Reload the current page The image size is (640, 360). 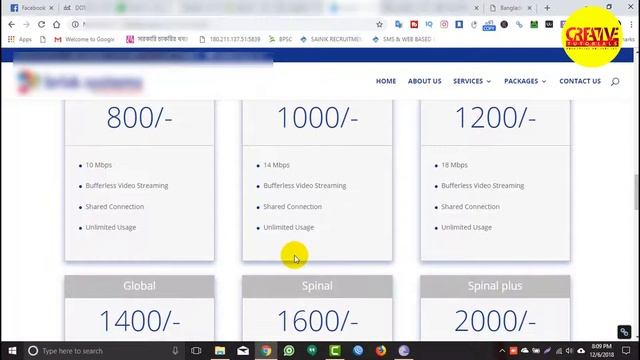pyautogui.click(x=41, y=24)
